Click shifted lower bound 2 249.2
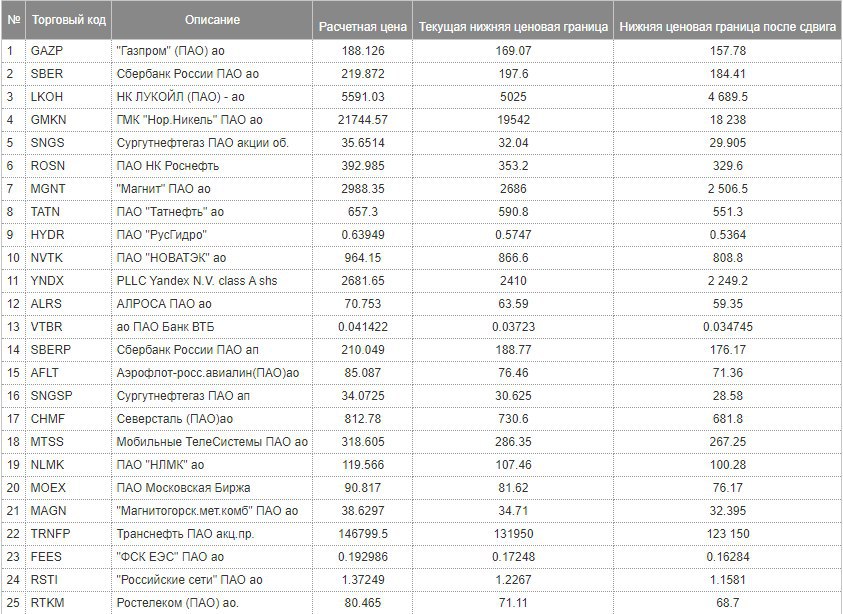 (x=728, y=281)
